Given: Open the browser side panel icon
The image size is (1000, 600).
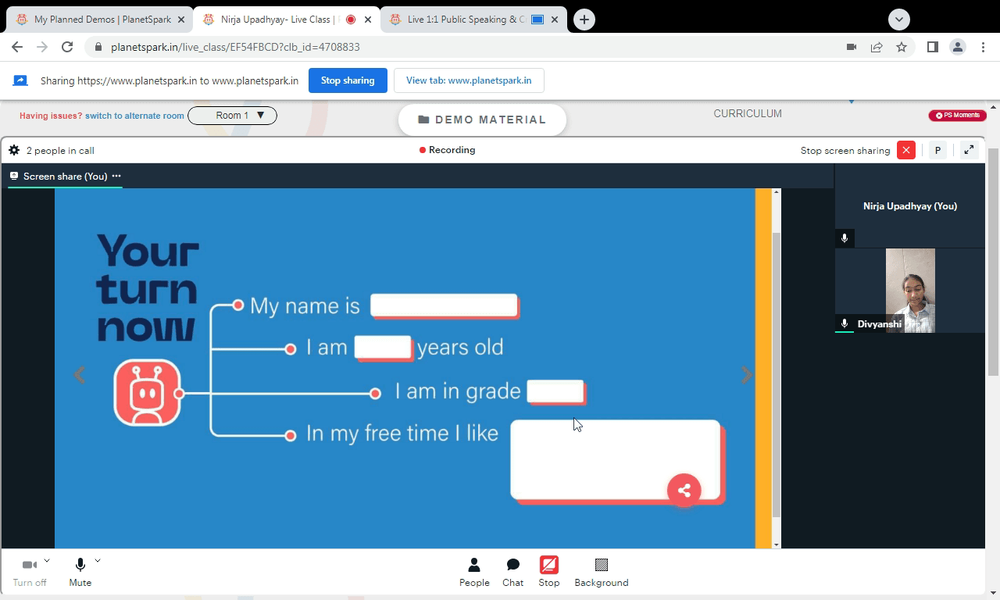Looking at the screenshot, I should [932, 47].
